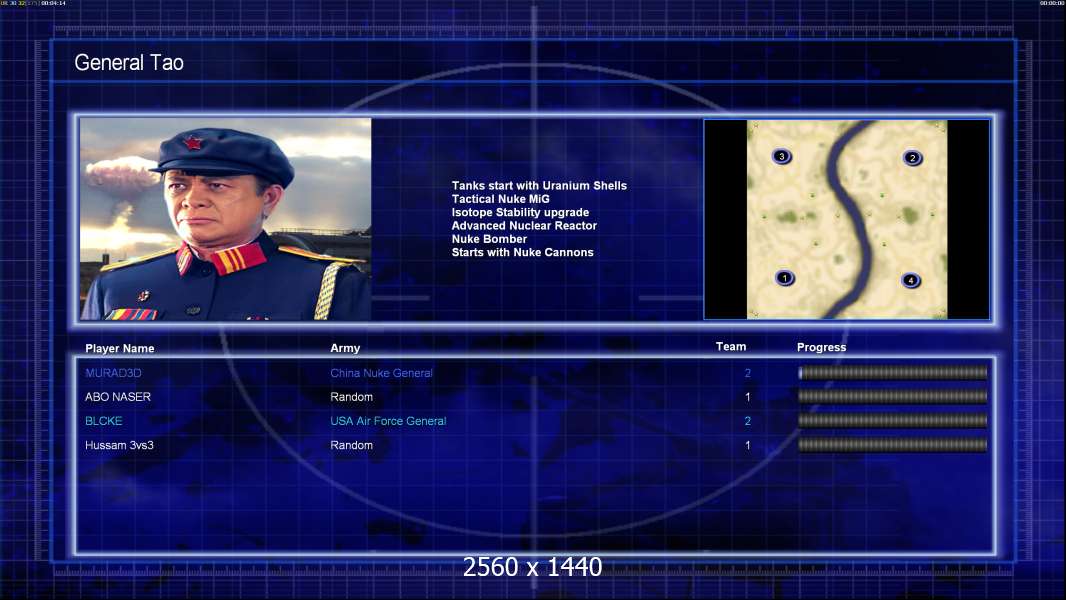The image size is (1066, 600).
Task: Click Starts with Nuke Cannons text
Action: click(522, 252)
